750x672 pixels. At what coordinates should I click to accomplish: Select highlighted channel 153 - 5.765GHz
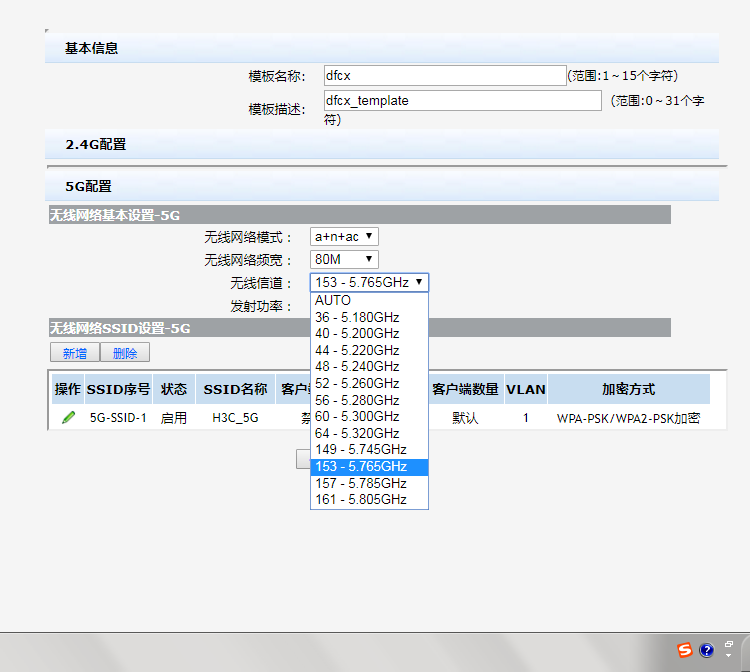[369, 466]
